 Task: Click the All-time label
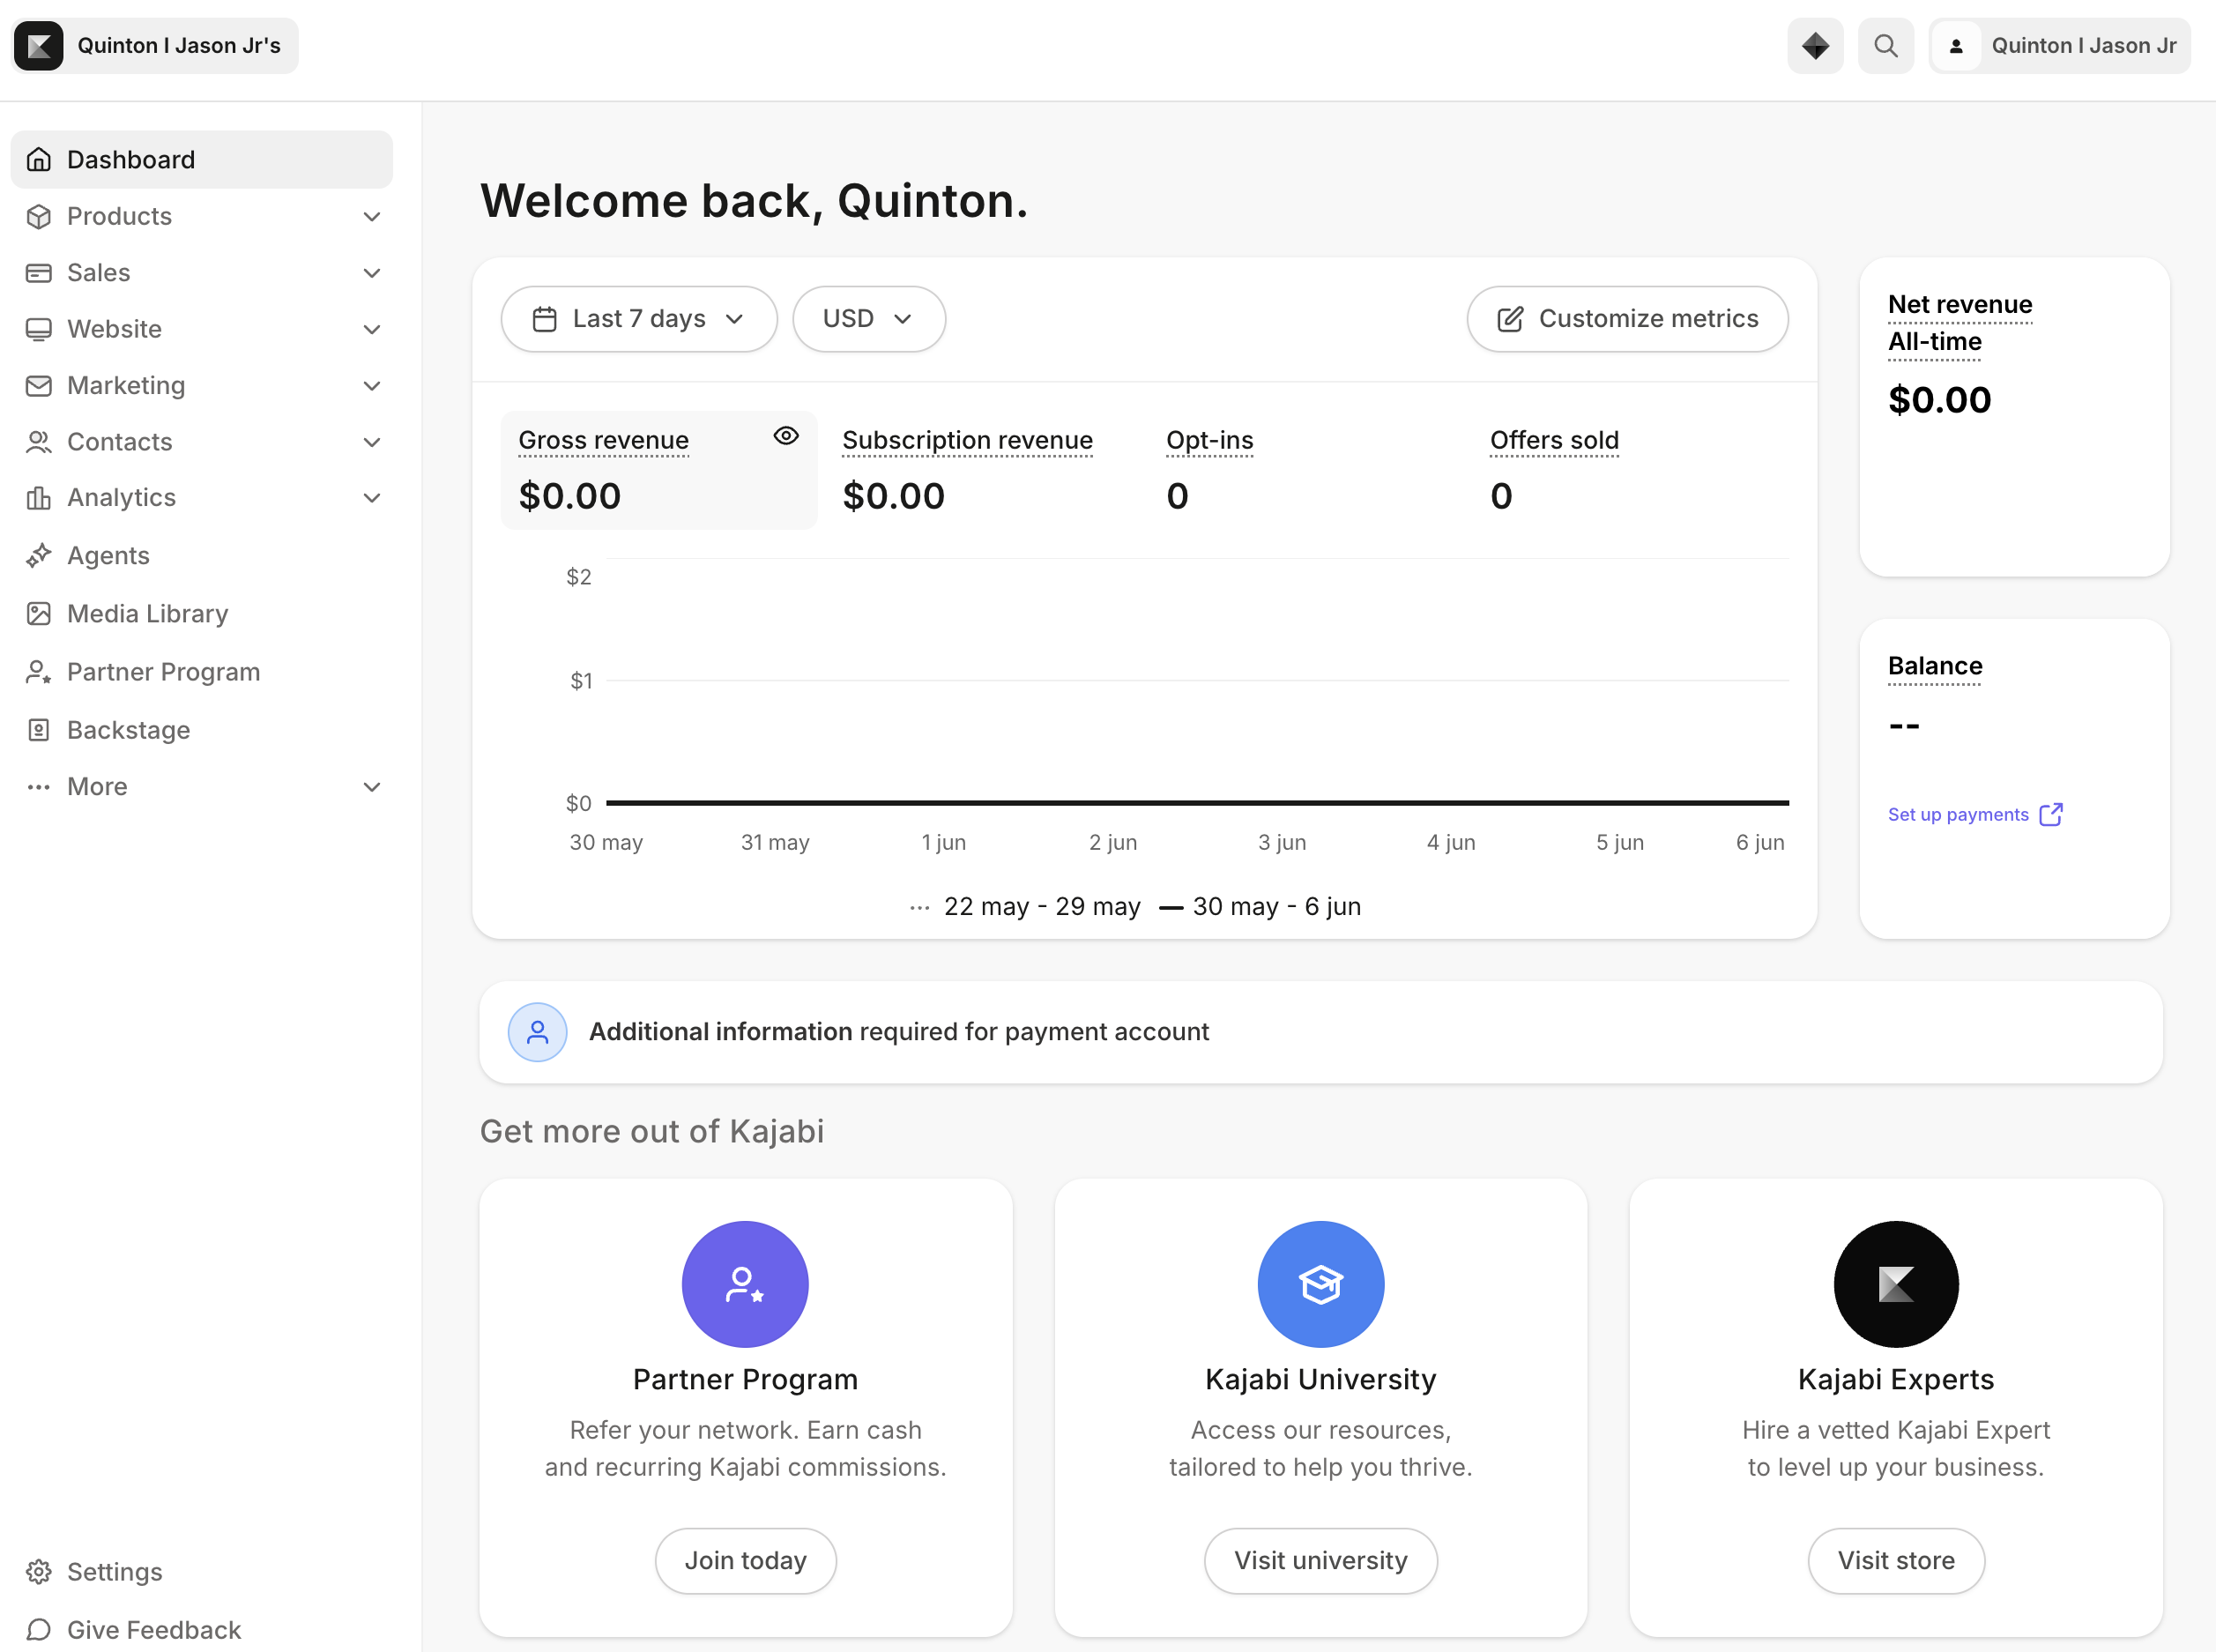(x=1934, y=342)
